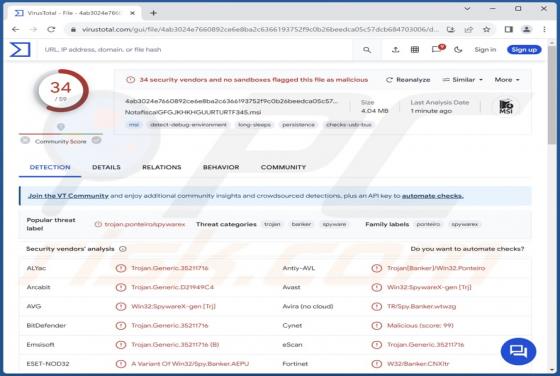This screenshot has width=560, height=376.
Task: Click the msi tag
Action: pyautogui.click(x=134, y=125)
